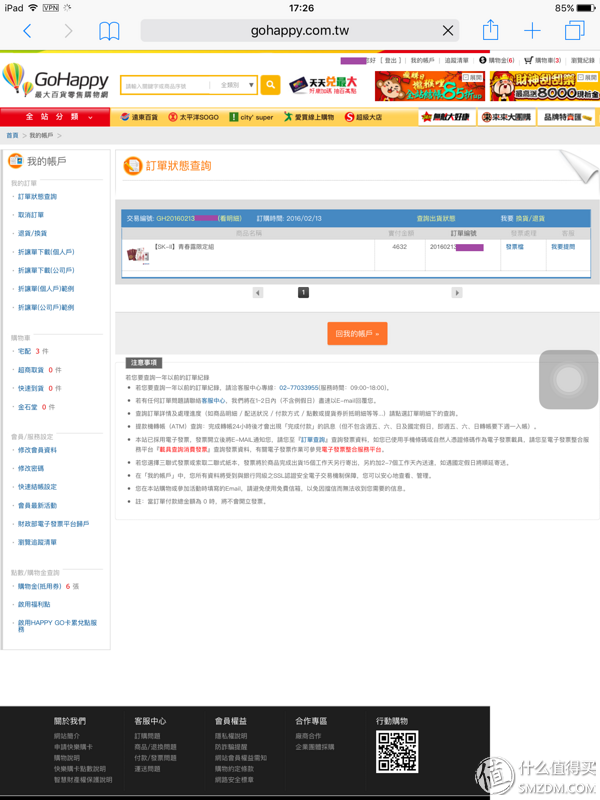Open the 購物金(6) coin link

496,60
